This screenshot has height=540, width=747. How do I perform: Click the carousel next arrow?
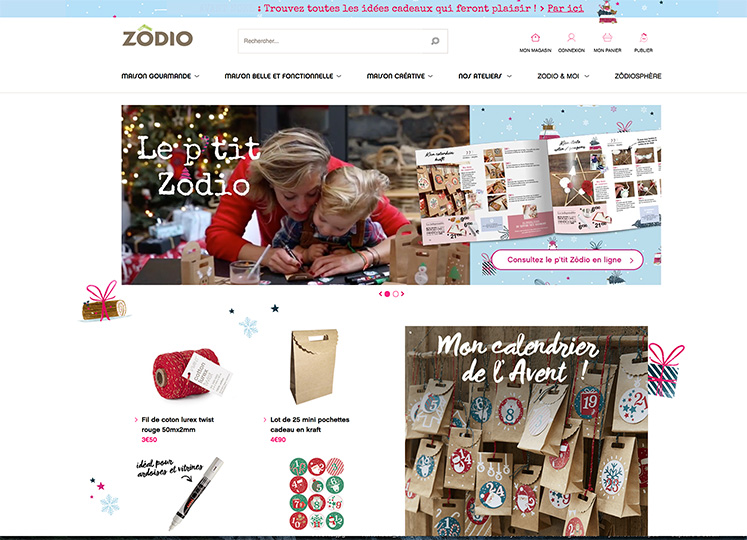point(403,294)
